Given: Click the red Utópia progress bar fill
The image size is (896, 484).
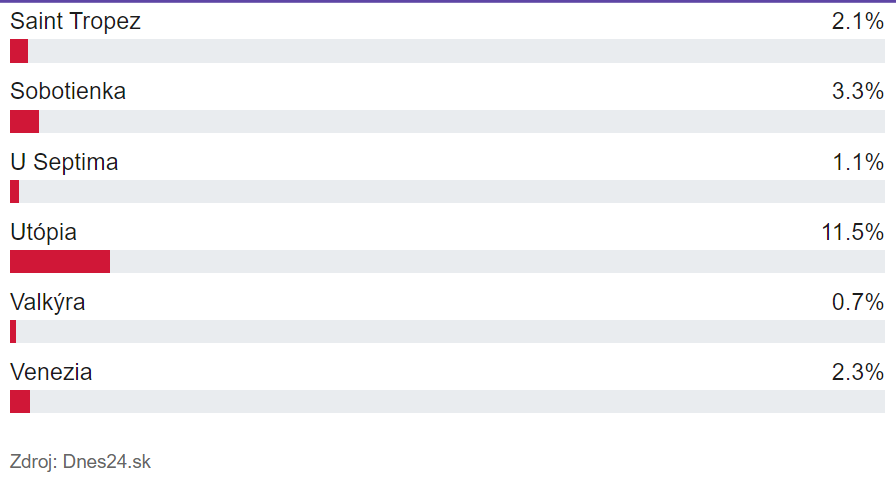Looking at the screenshot, I should [x=60, y=262].
